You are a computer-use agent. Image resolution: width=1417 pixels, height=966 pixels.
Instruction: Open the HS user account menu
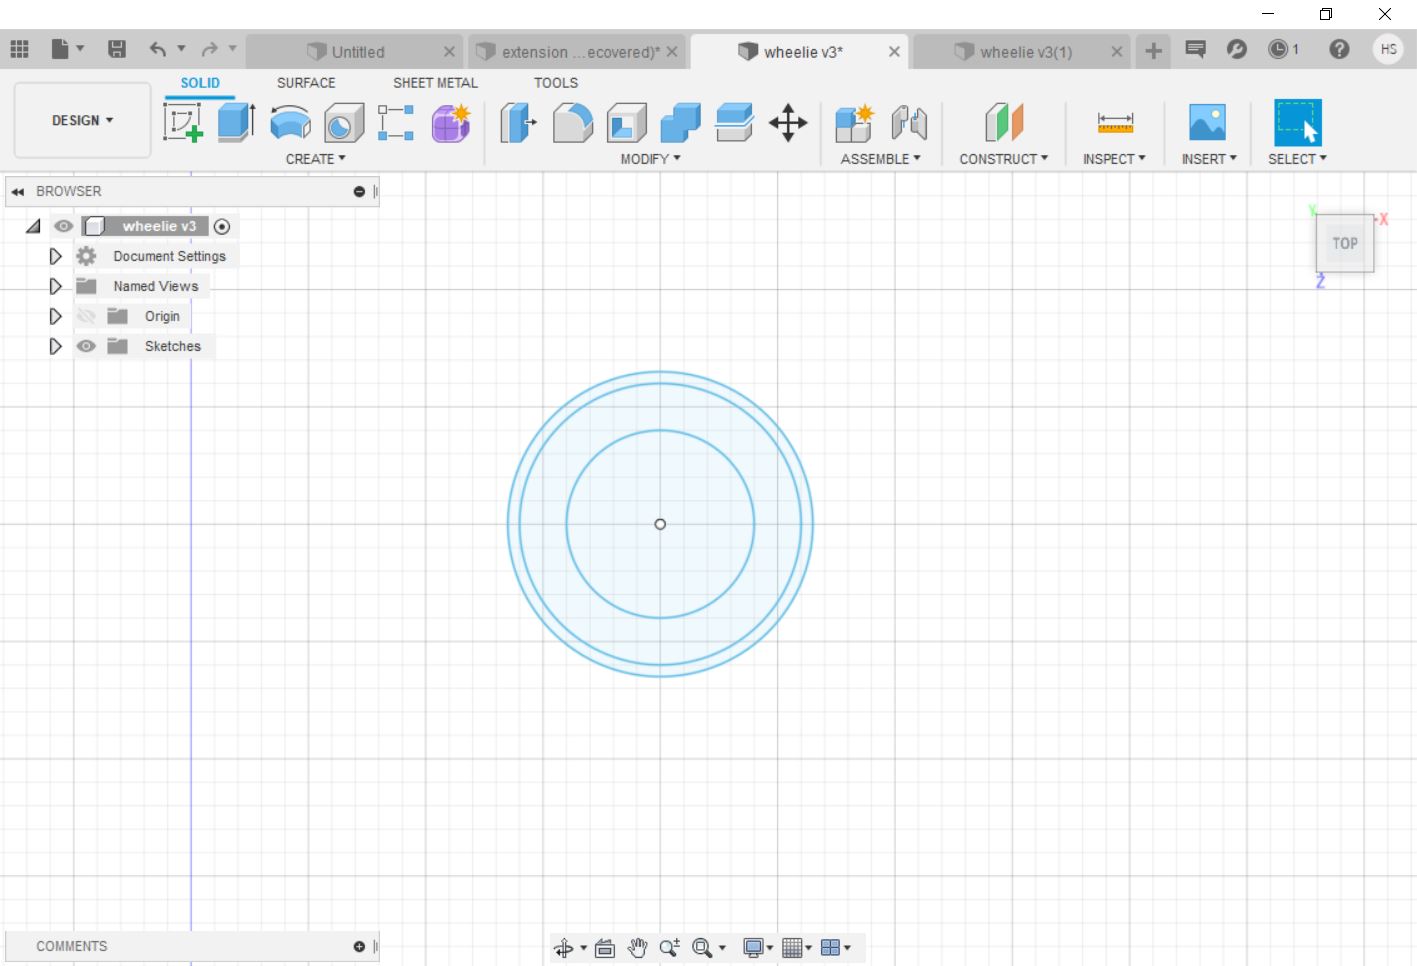[x=1388, y=49]
